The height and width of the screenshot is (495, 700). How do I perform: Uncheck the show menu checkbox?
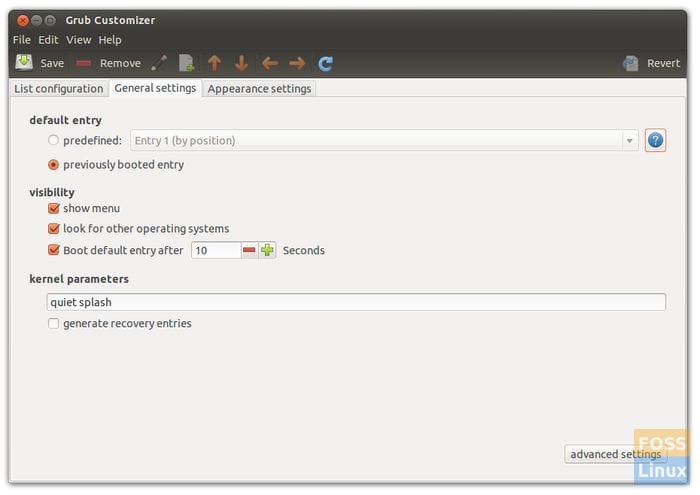(54, 208)
